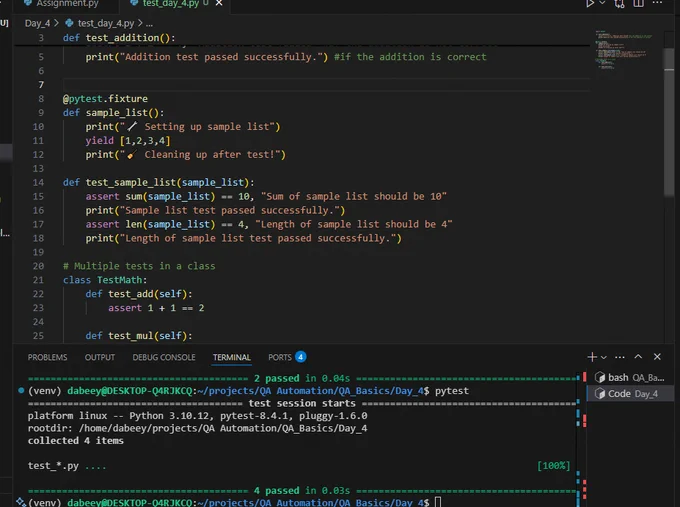Click the terminal scrollbar track
Screen dimensions: 680x507
(x=581, y=438)
